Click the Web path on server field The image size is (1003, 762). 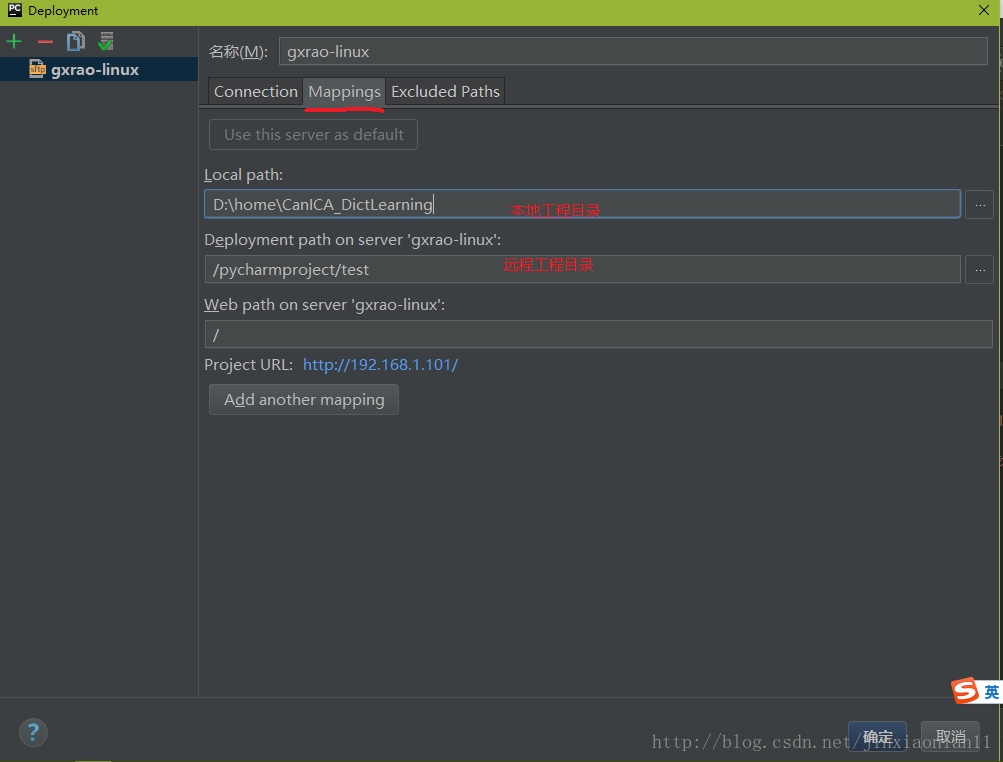click(x=599, y=334)
